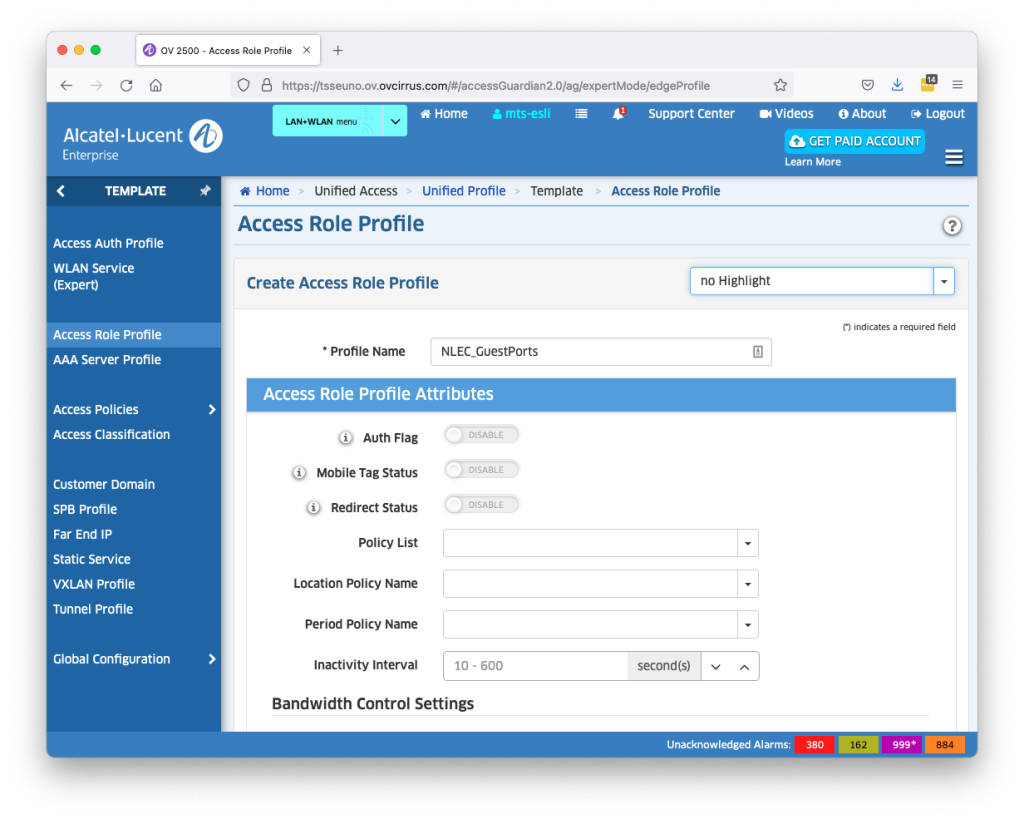Click info icon beside Redirect Status

[x=314, y=508]
